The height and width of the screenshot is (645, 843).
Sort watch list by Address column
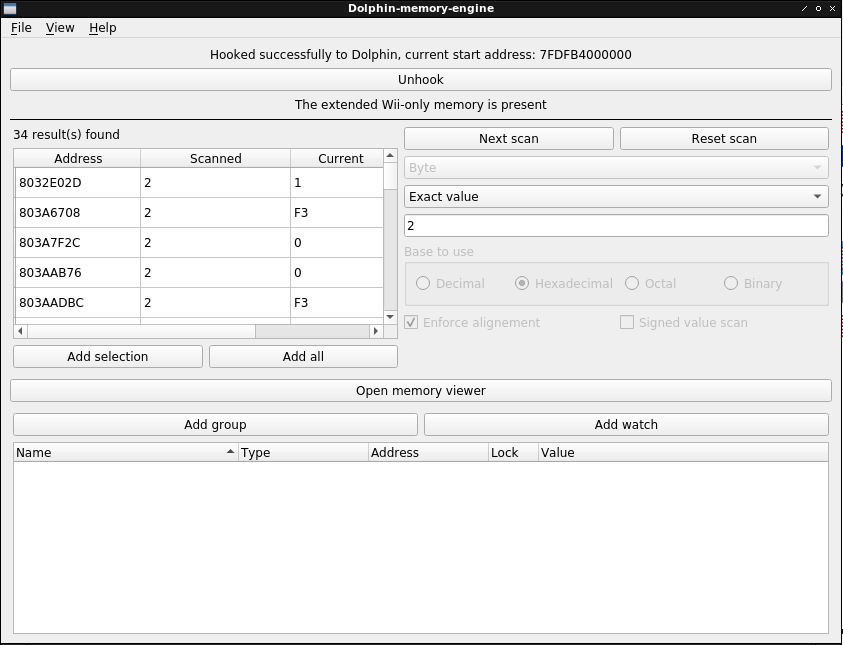point(428,453)
